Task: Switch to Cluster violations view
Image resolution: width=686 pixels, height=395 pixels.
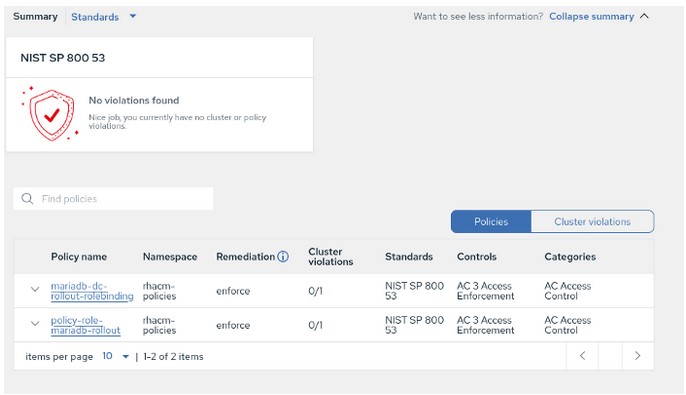Action: pyautogui.click(x=592, y=222)
